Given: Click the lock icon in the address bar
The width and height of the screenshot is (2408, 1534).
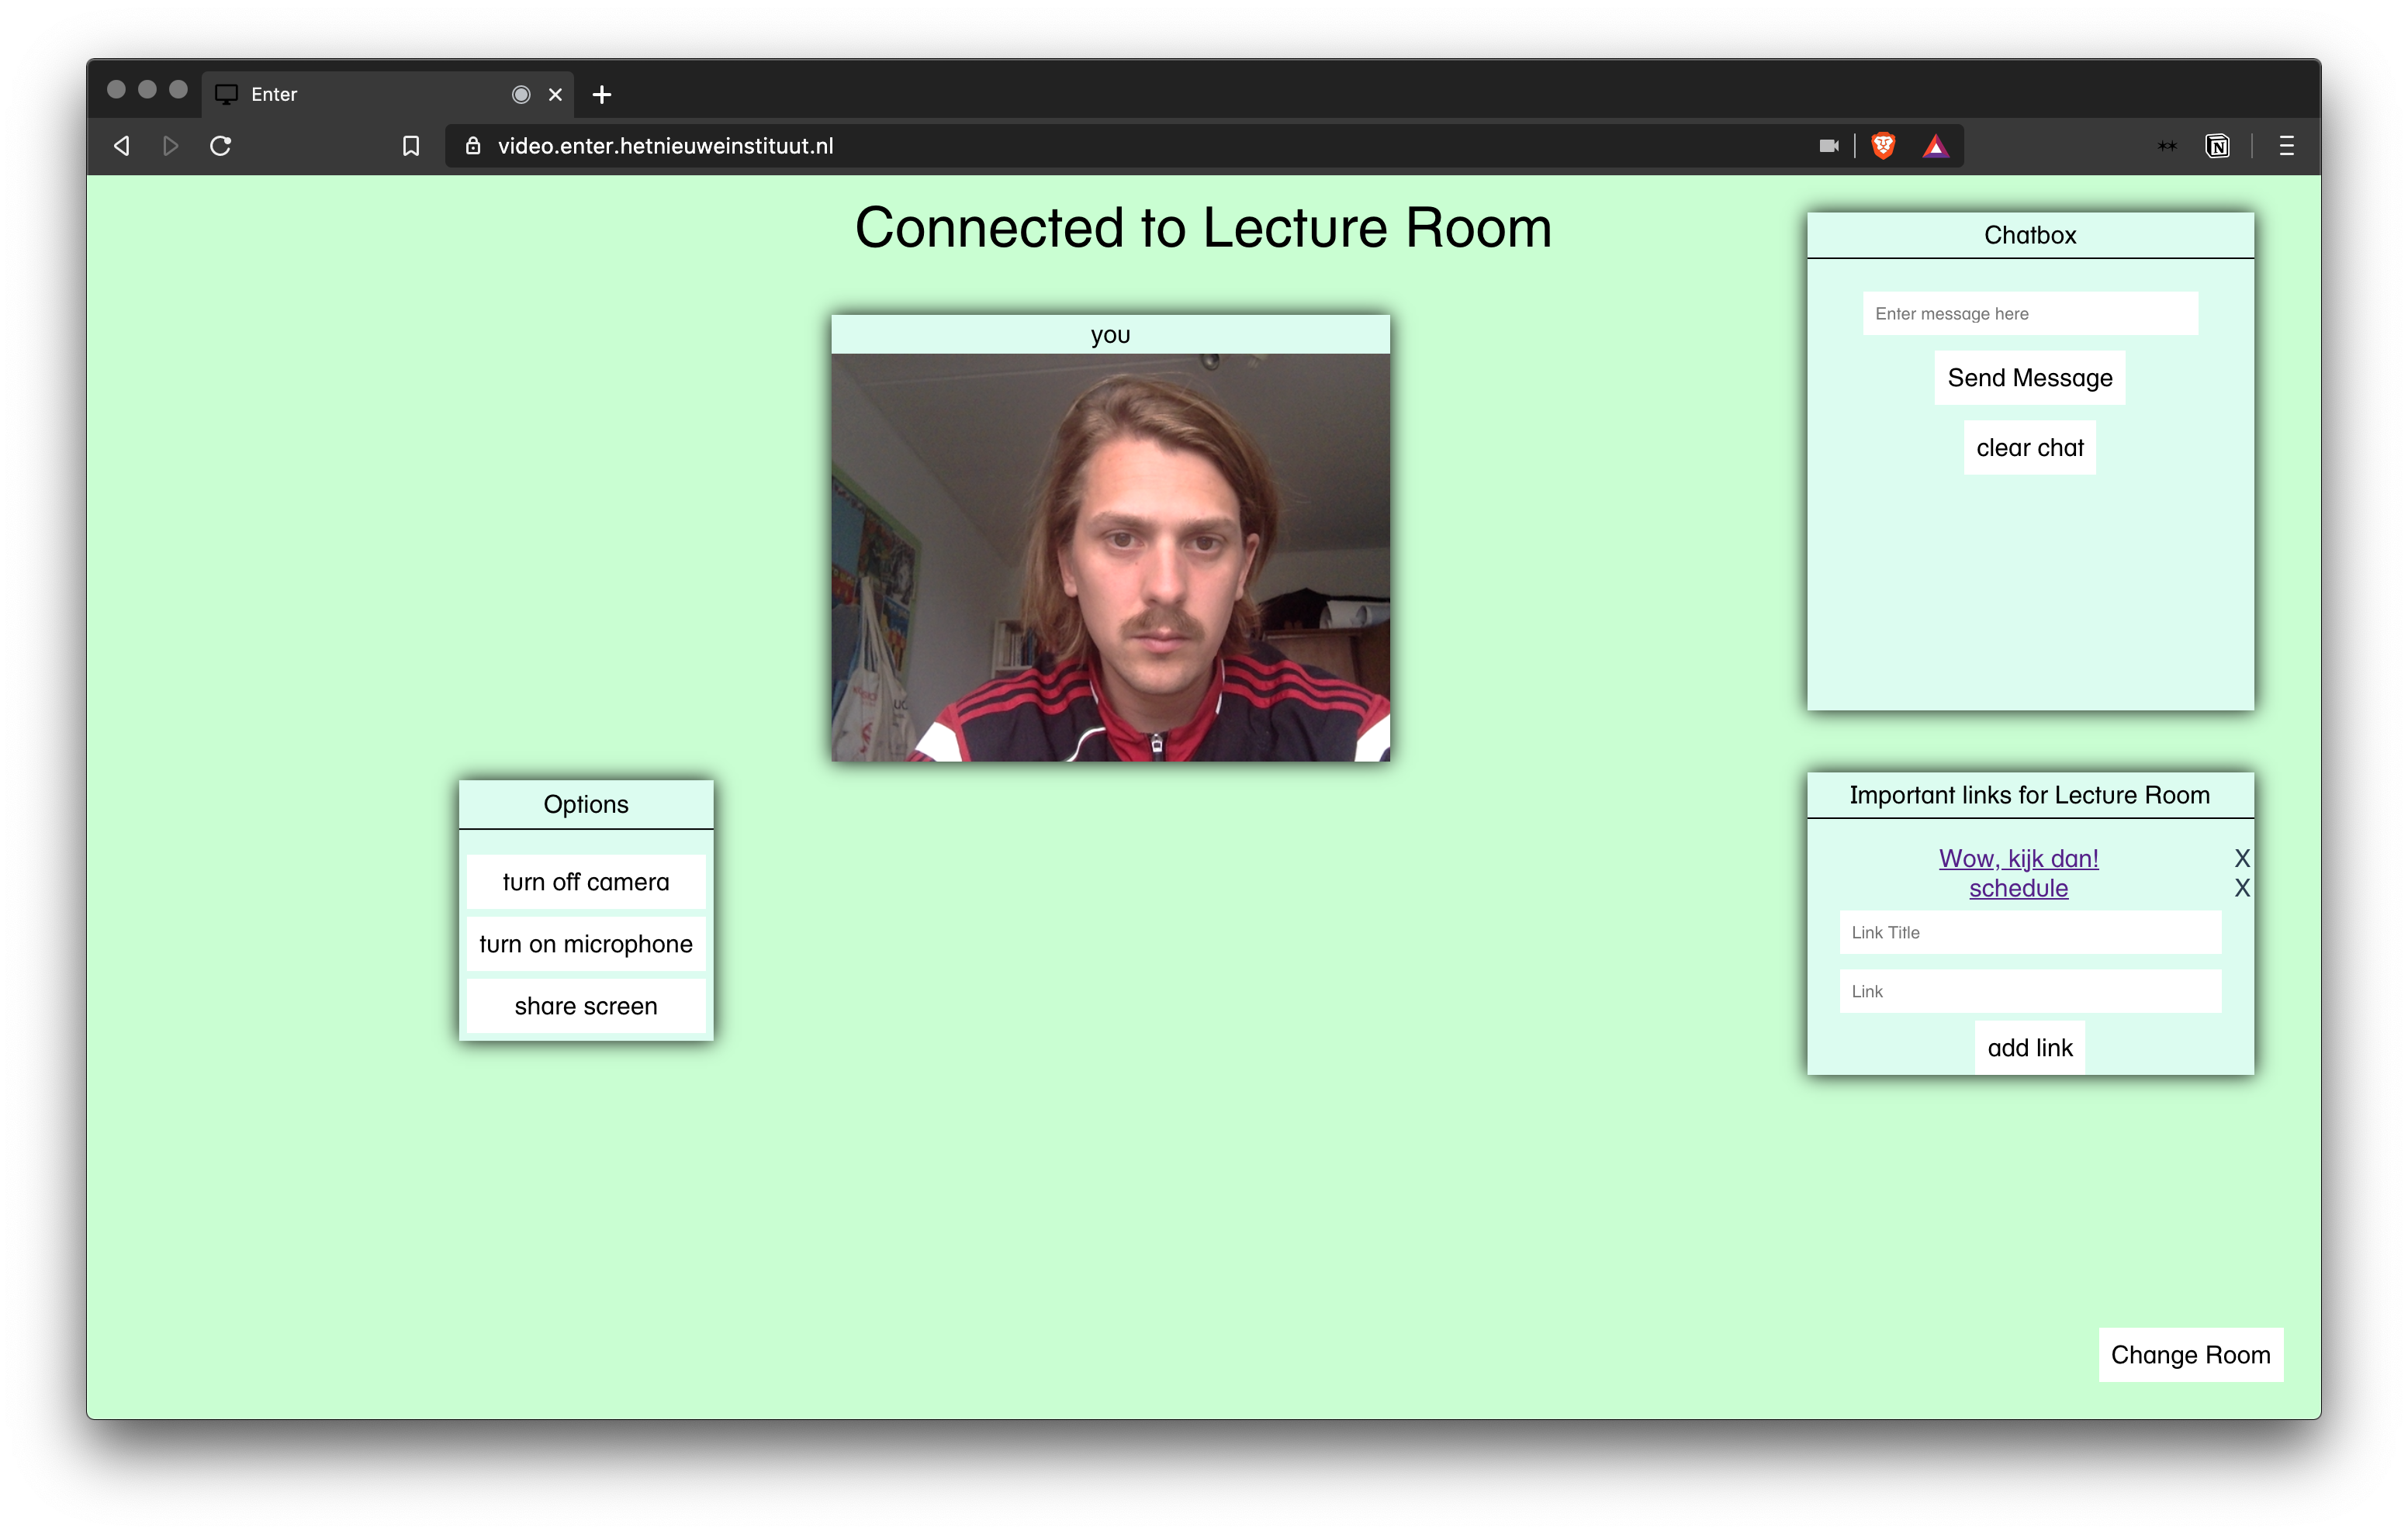Looking at the screenshot, I should (x=473, y=146).
